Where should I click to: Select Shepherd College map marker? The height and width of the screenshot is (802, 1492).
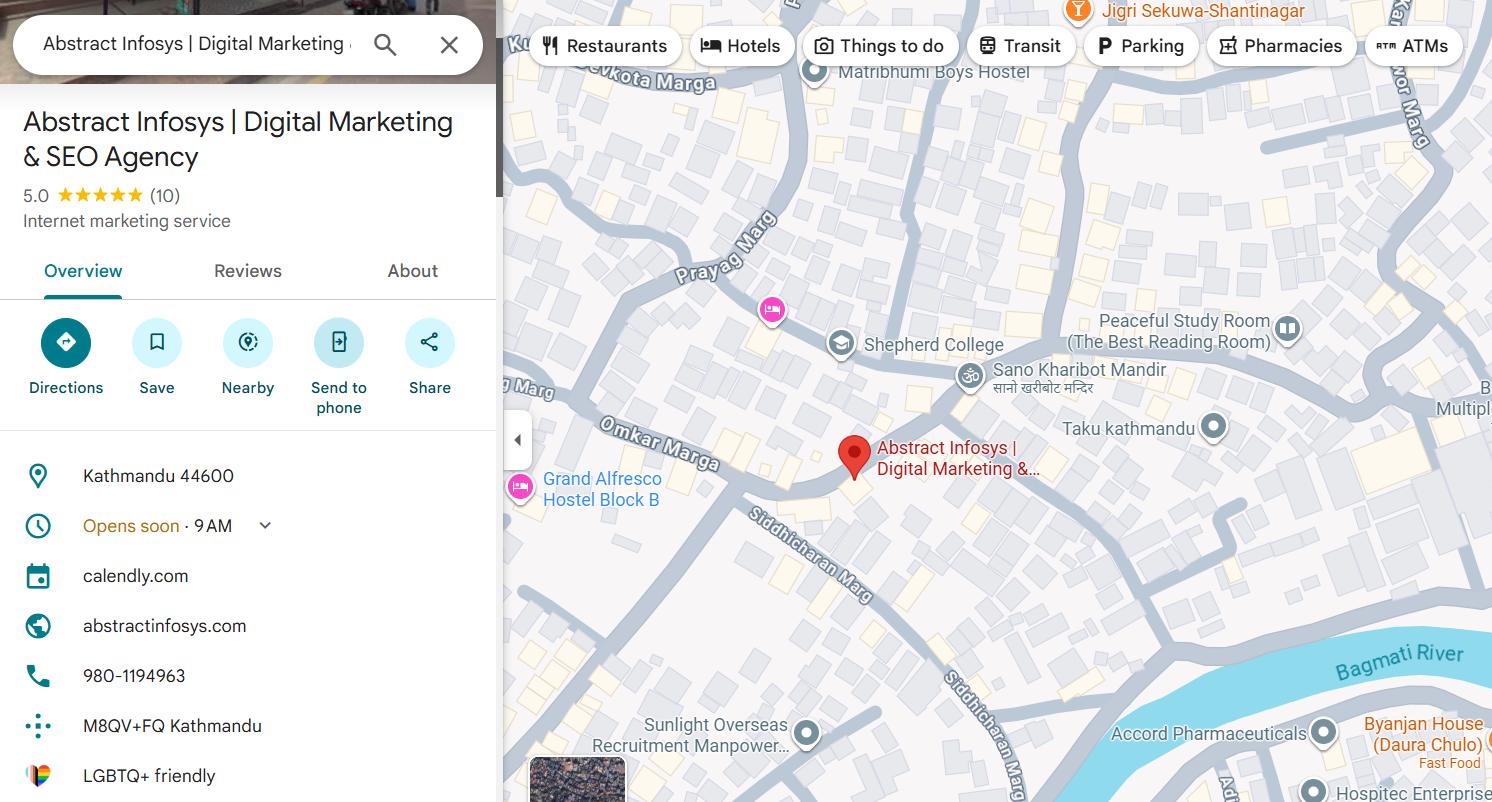[x=841, y=344]
